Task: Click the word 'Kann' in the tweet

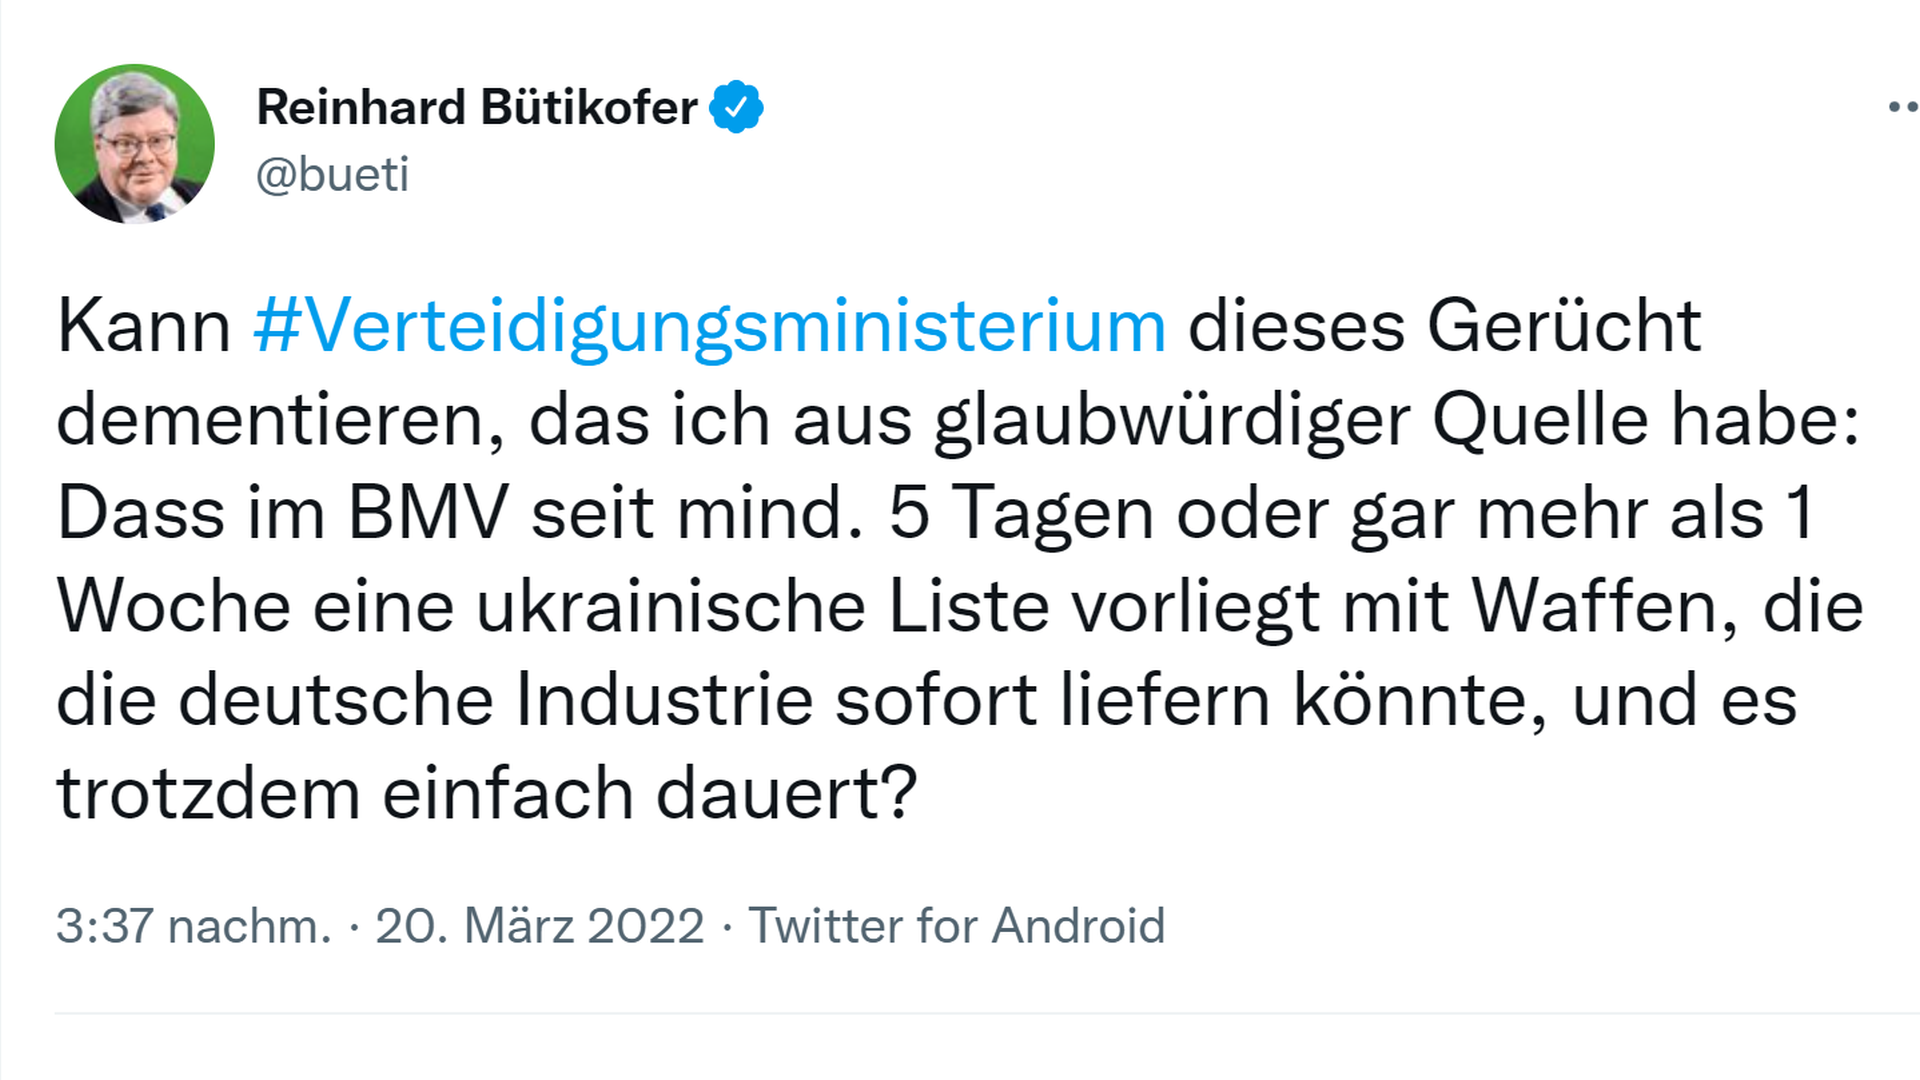Action: 144,326
